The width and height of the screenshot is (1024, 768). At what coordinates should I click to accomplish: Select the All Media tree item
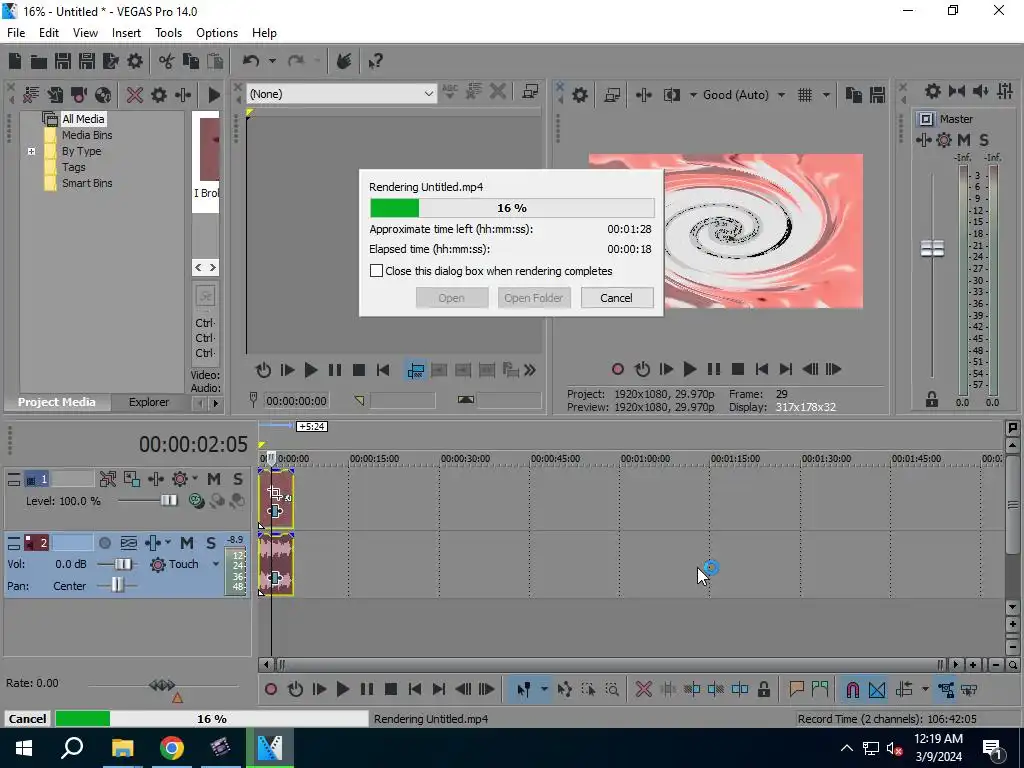tap(83, 119)
